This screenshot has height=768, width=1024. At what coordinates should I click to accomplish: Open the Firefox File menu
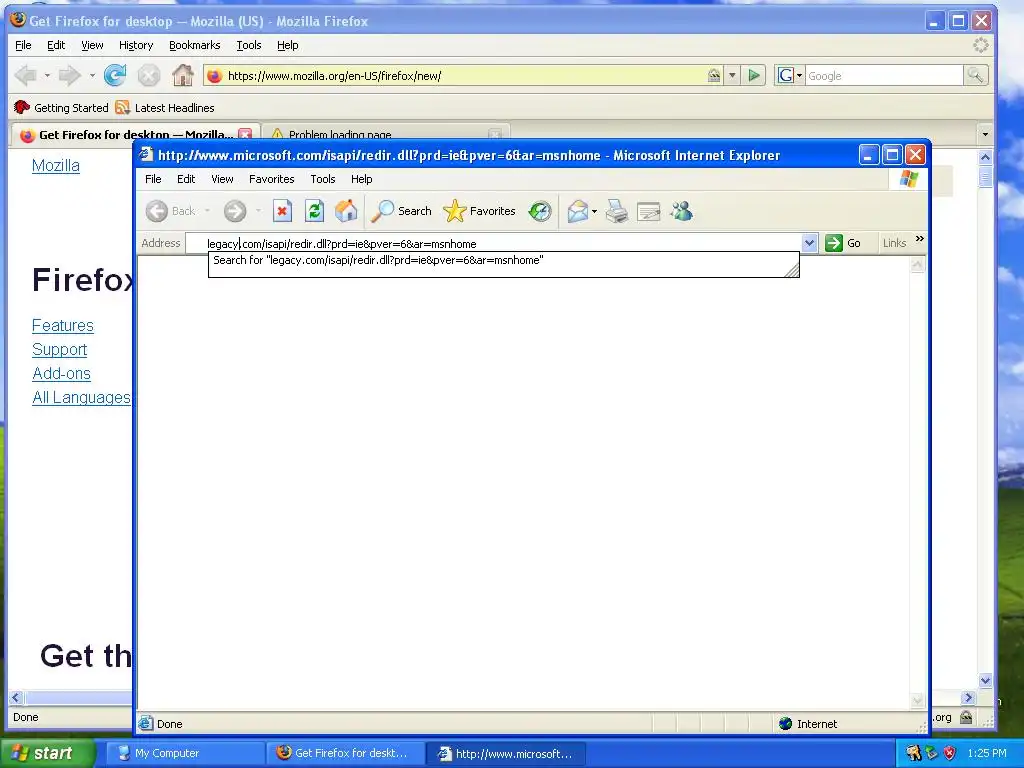[23, 45]
